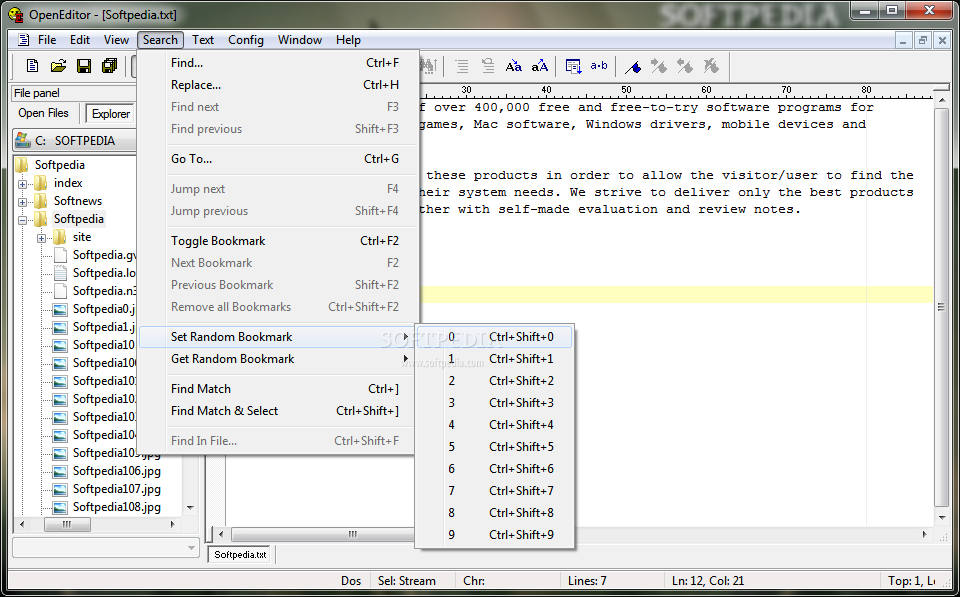Open the Config menu
The image size is (960, 597).
pos(246,40)
